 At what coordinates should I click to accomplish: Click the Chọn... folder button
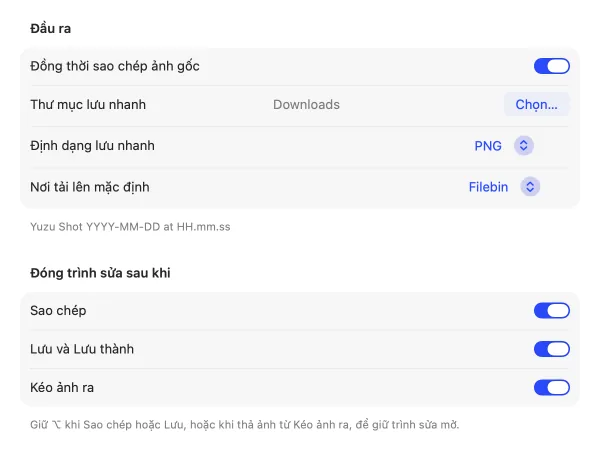pos(536,104)
